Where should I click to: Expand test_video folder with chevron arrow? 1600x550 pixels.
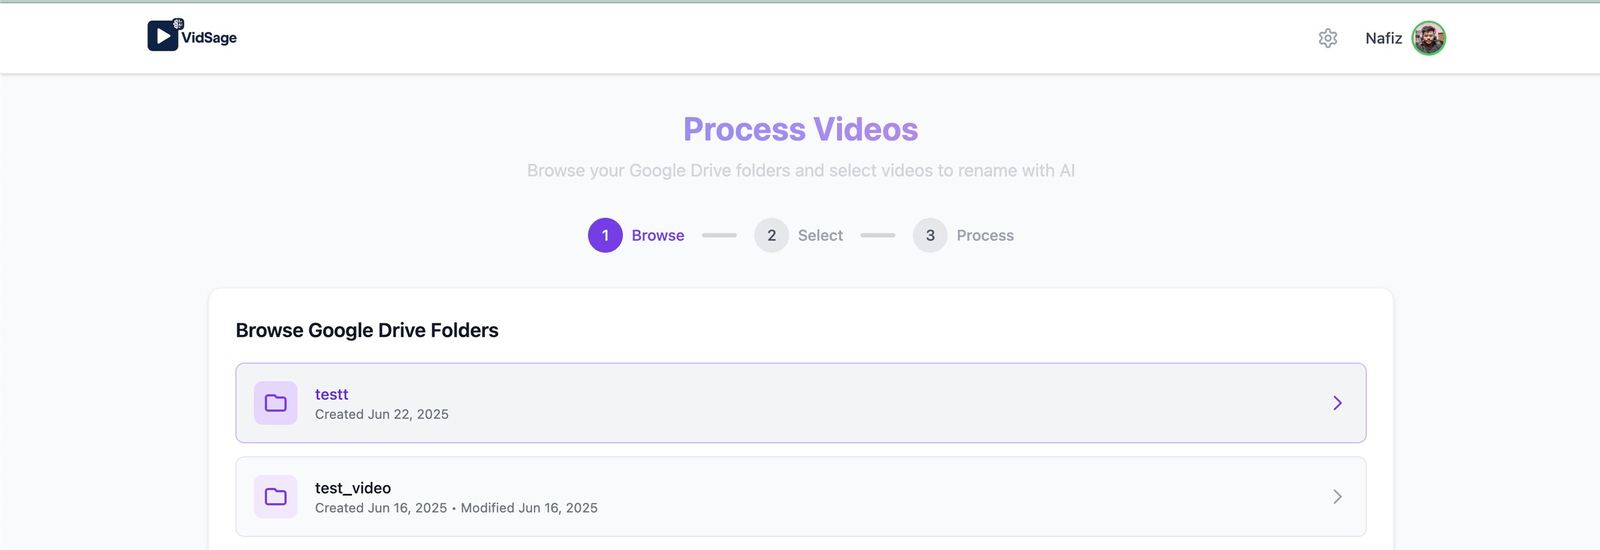pyautogui.click(x=1337, y=497)
